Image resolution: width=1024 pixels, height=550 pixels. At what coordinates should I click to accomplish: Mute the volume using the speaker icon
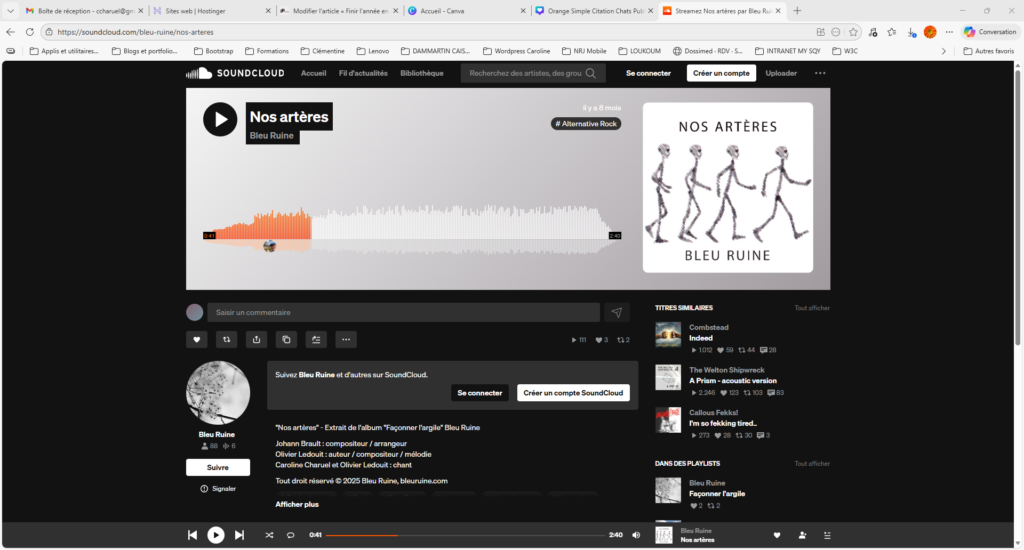(x=636, y=535)
